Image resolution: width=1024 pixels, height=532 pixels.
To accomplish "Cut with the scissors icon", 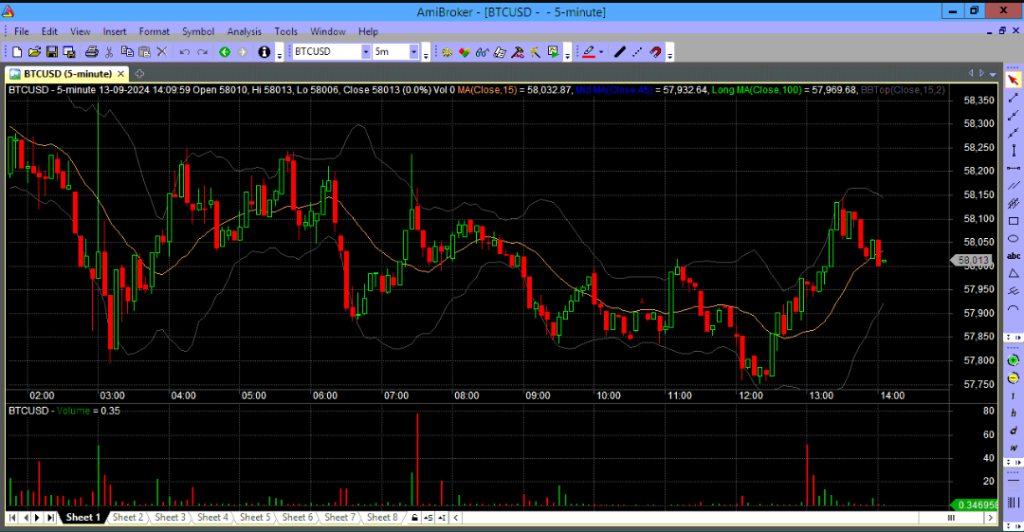I will coord(109,52).
